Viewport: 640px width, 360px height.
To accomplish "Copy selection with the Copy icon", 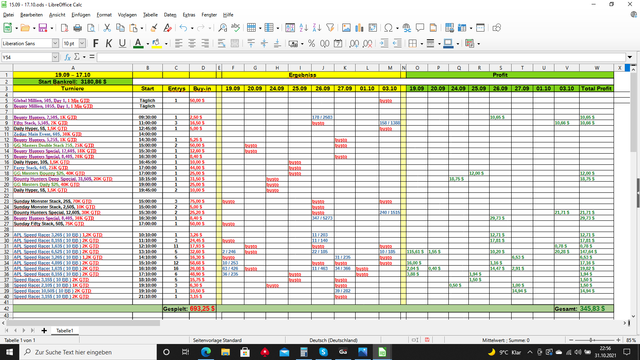I will (120, 28).
